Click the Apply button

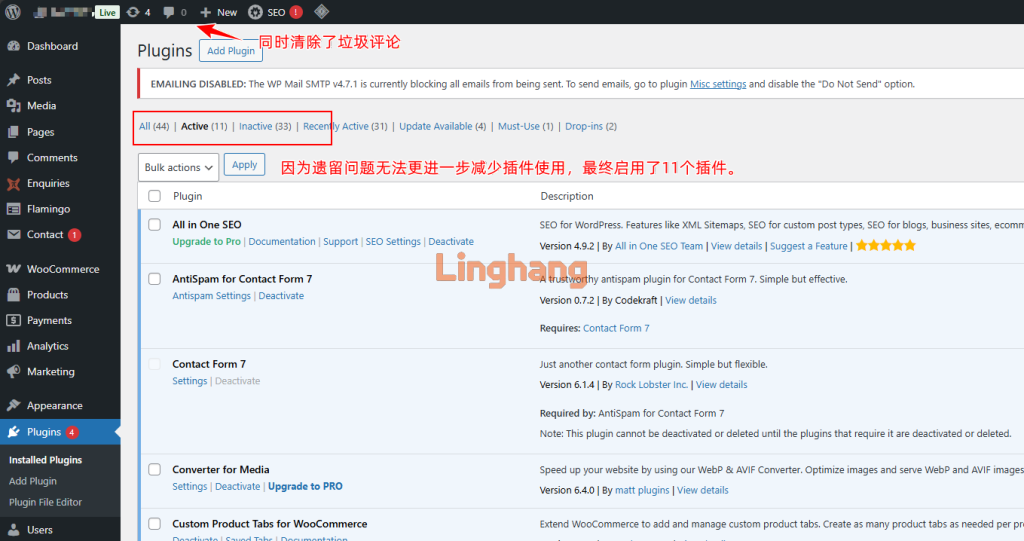(x=245, y=166)
